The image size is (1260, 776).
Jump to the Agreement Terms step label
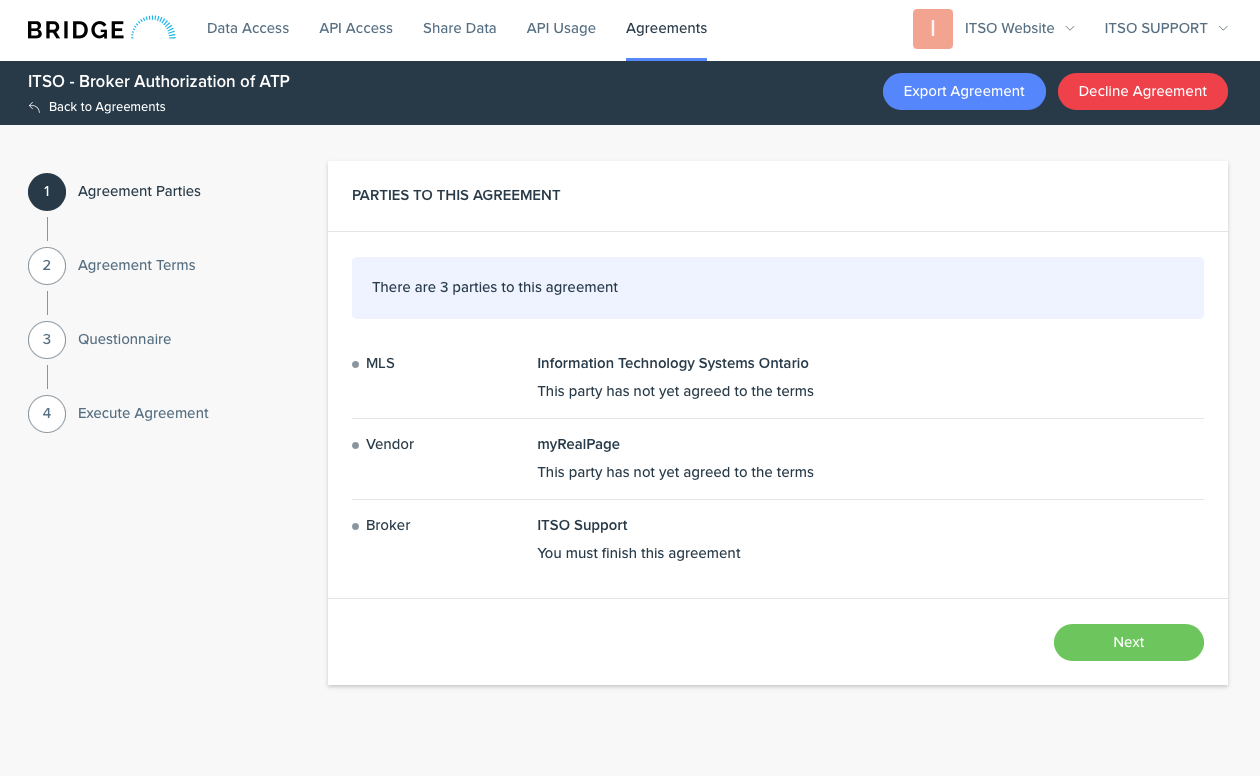pyautogui.click(x=137, y=266)
